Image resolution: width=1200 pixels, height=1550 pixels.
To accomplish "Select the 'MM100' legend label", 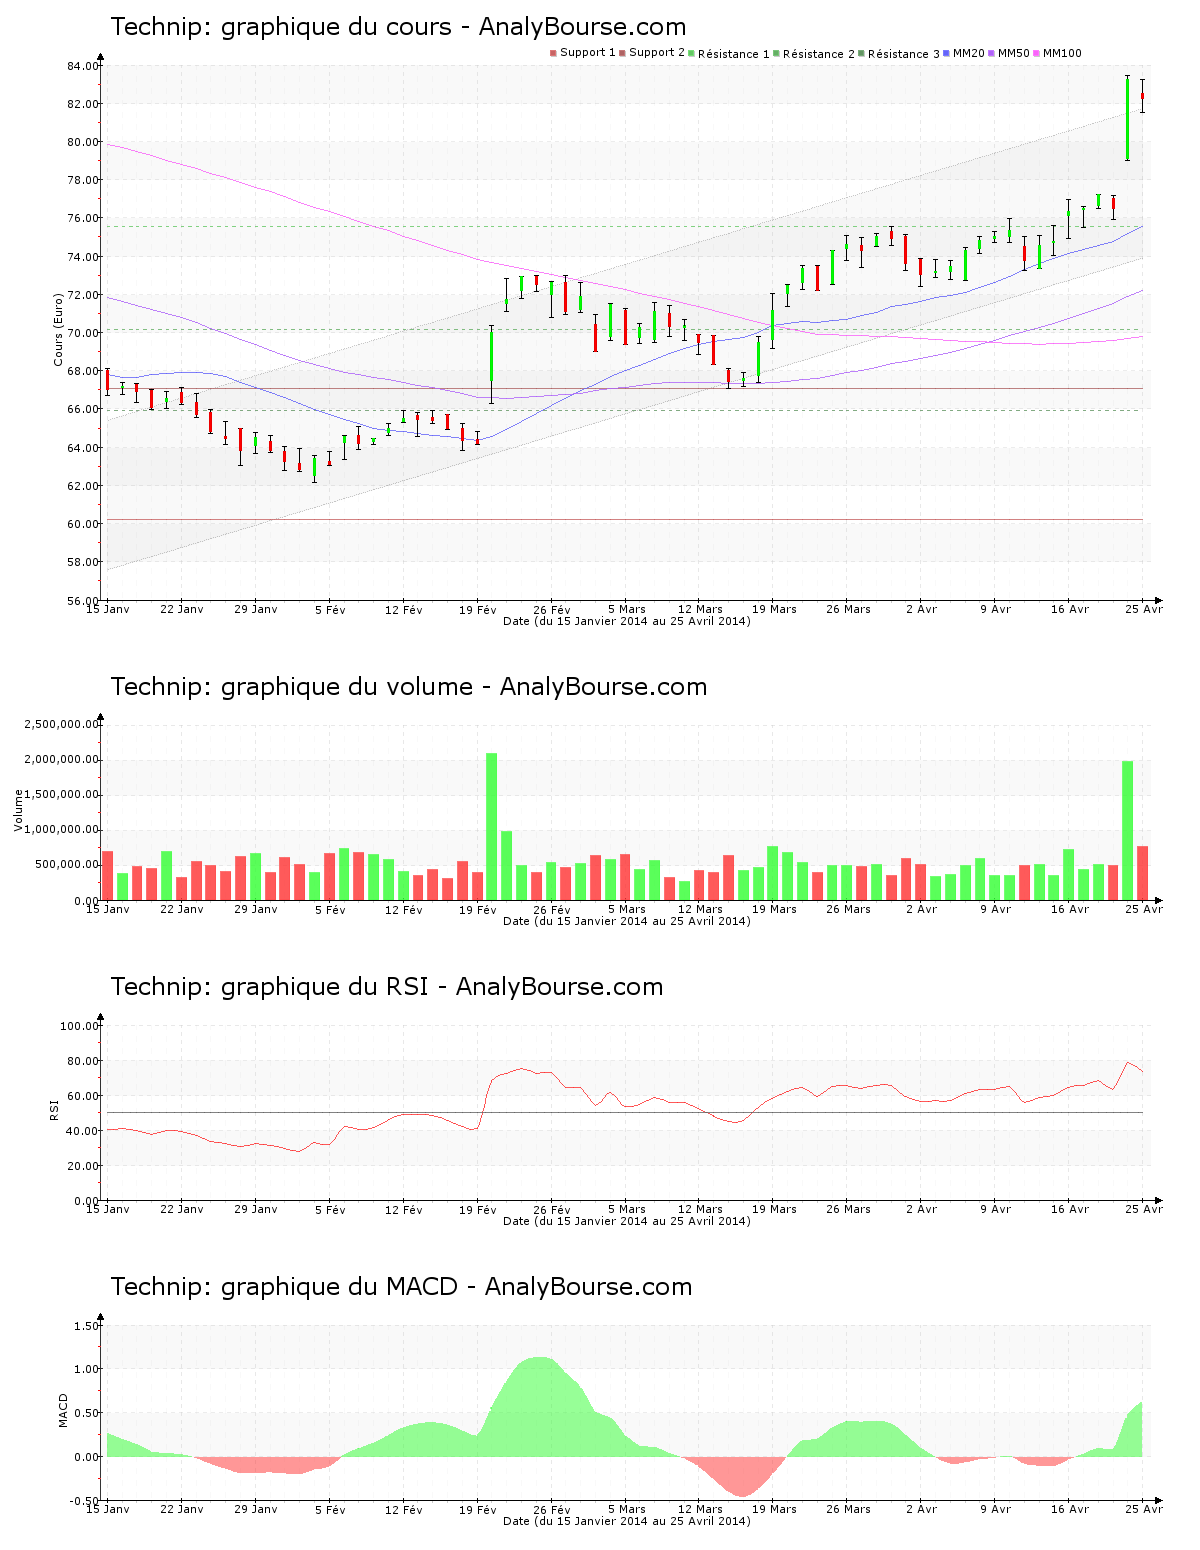I will pyautogui.click(x=1062, y=53).
